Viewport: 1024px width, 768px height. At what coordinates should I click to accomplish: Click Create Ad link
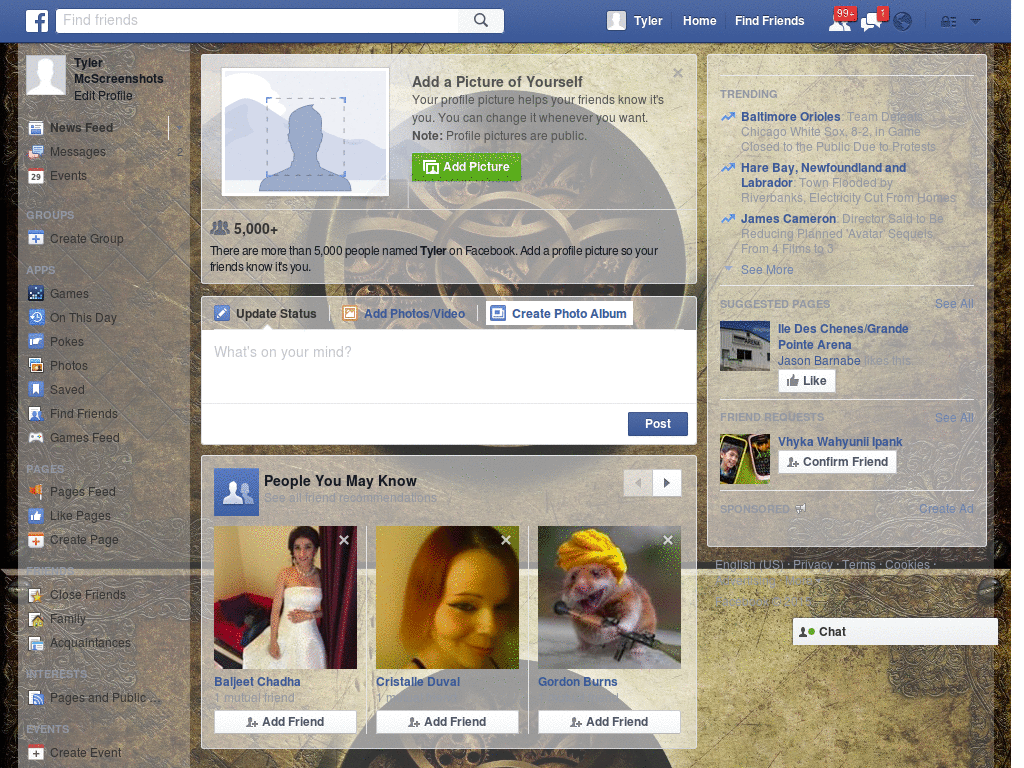coord(946,509)
